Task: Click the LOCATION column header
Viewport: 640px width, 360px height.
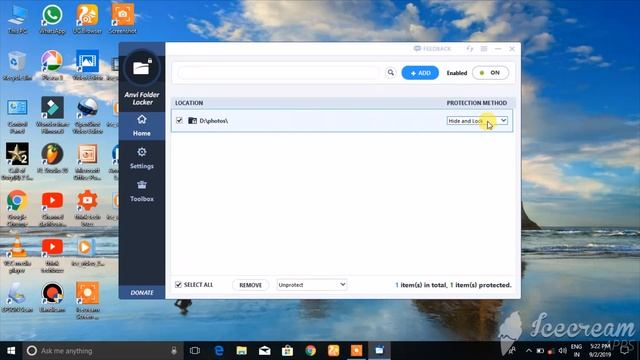Action: [x=189, y=103]
